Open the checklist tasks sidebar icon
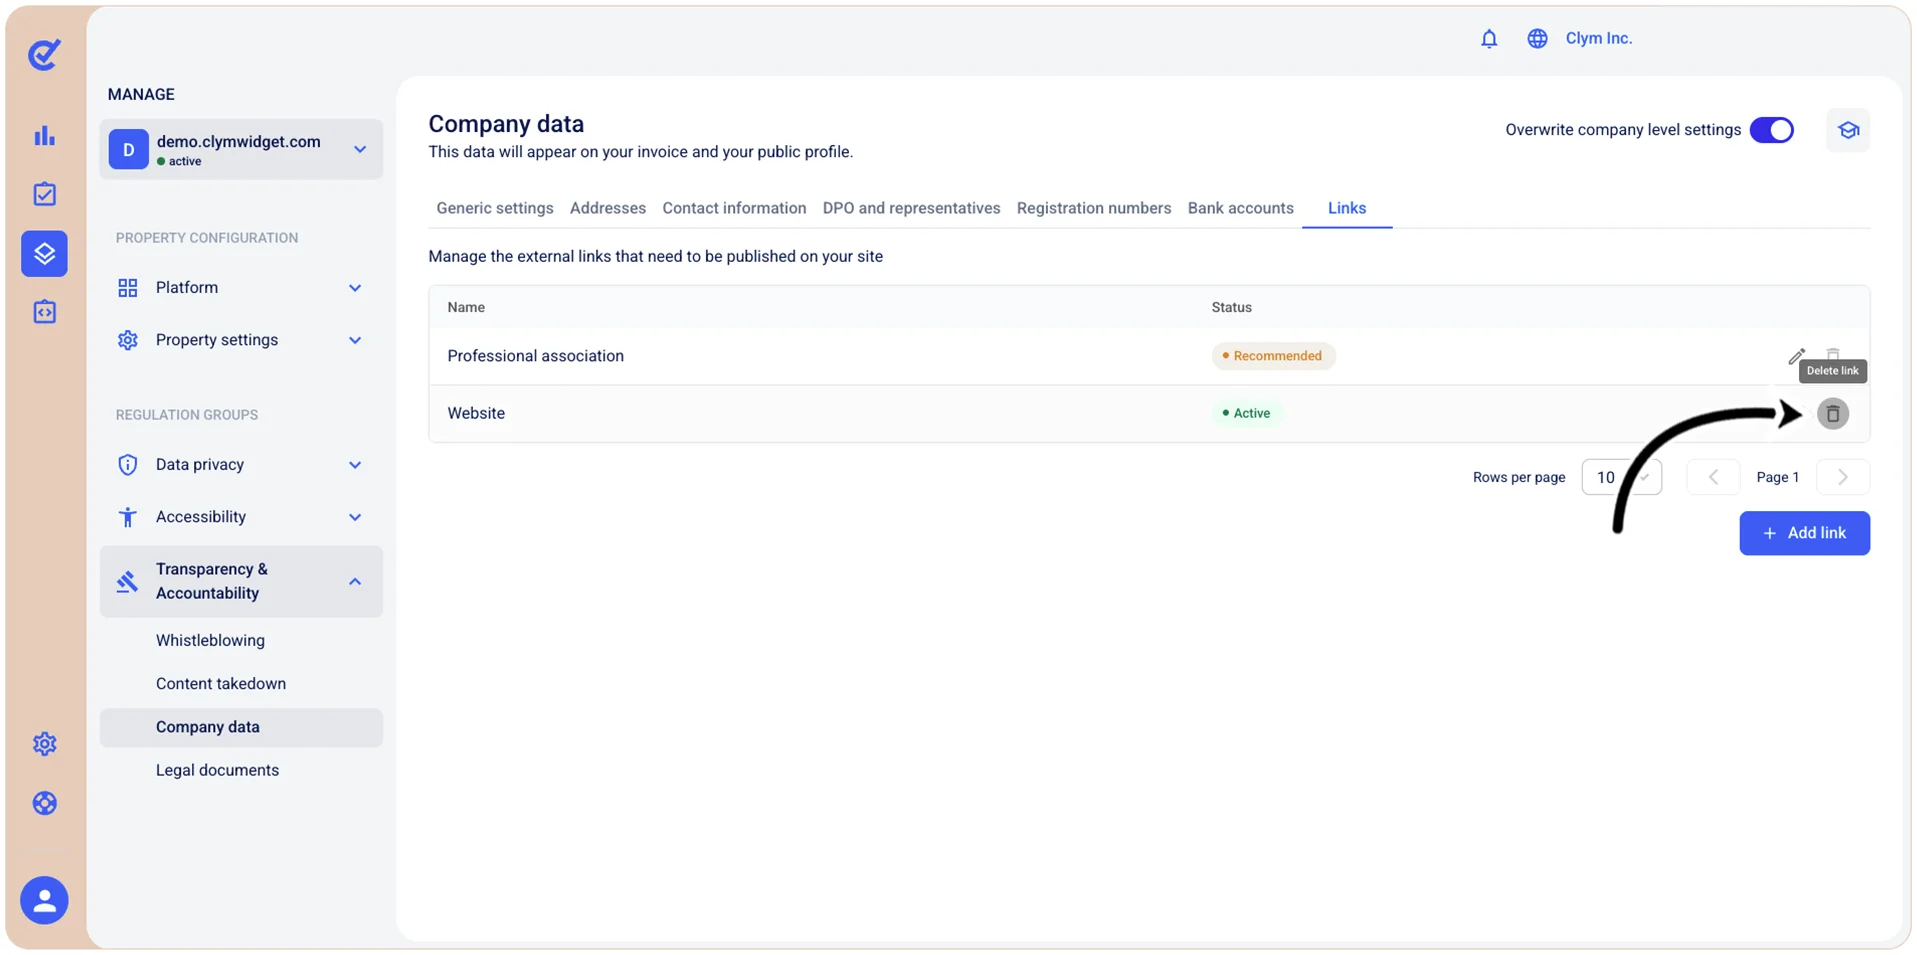The image size is (1917, 955). tap(44, 194)
